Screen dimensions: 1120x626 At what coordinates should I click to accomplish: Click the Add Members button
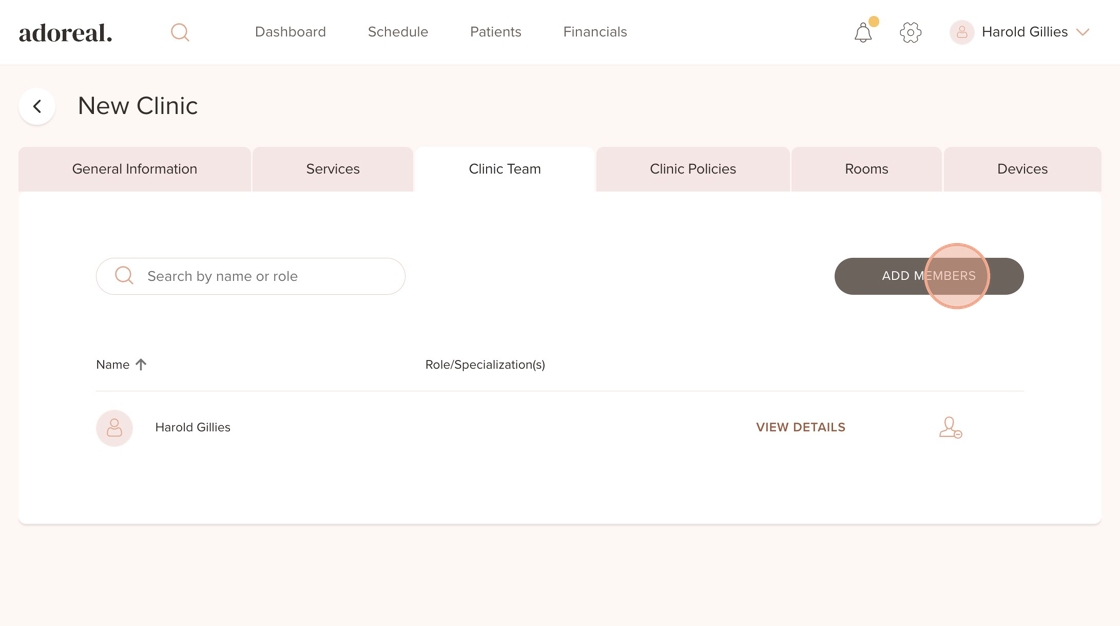(929, 276)
